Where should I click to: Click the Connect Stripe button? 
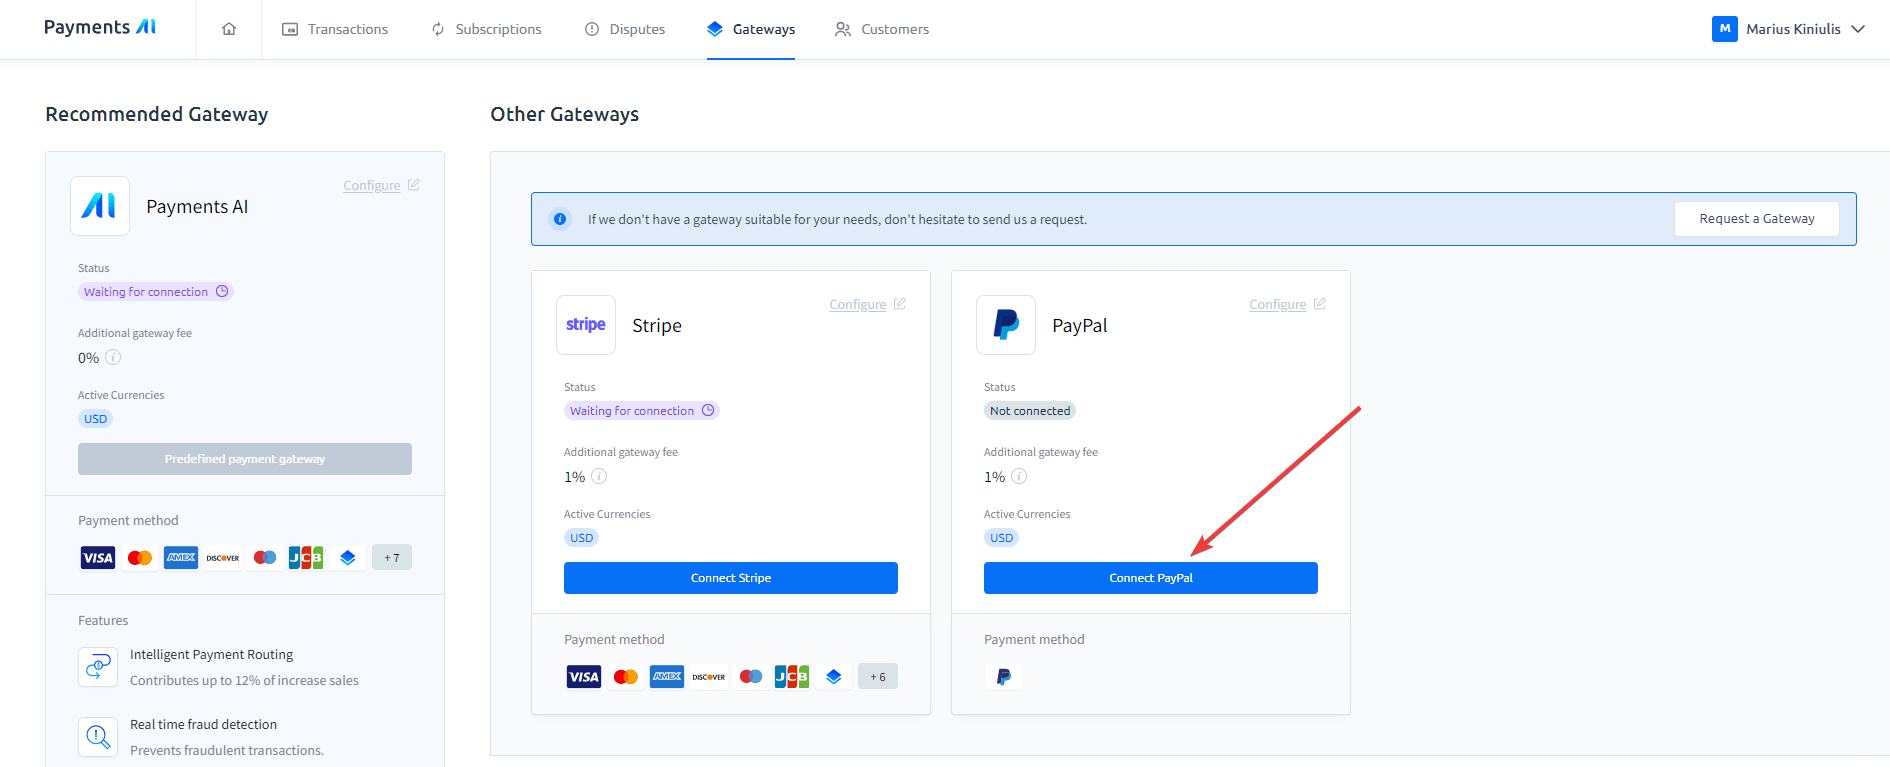(x=731, y=578)
